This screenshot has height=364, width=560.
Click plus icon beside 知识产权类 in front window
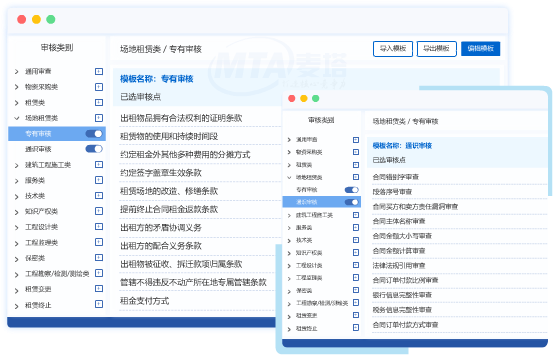pyautogui.click(x=356, y=253)
